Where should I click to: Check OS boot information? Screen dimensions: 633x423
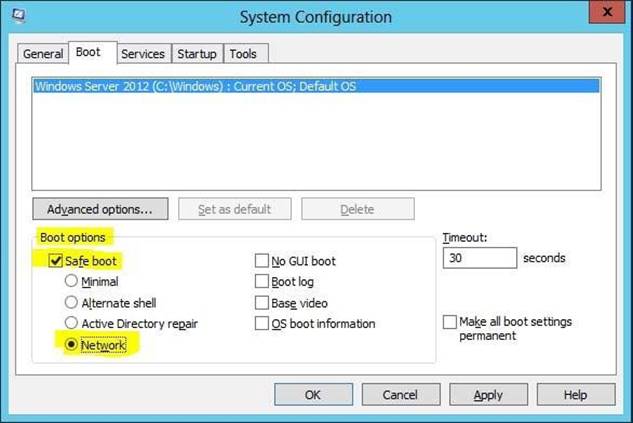[262, 324]
